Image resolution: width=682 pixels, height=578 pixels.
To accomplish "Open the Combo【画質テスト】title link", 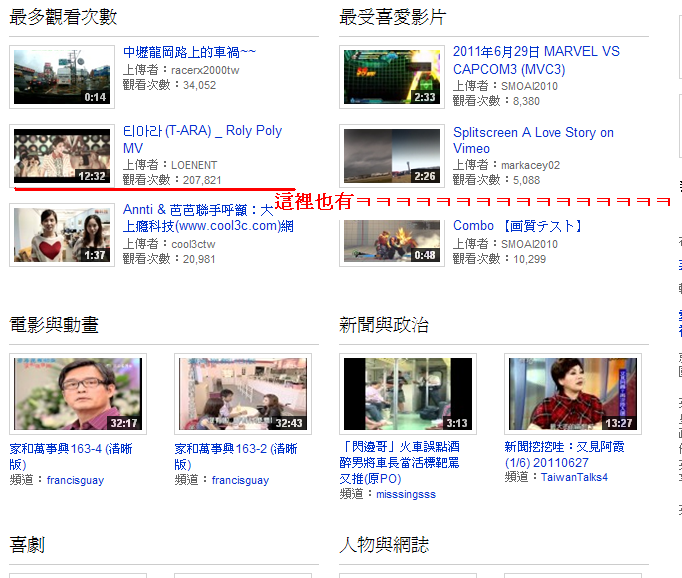I will [518, 226].
